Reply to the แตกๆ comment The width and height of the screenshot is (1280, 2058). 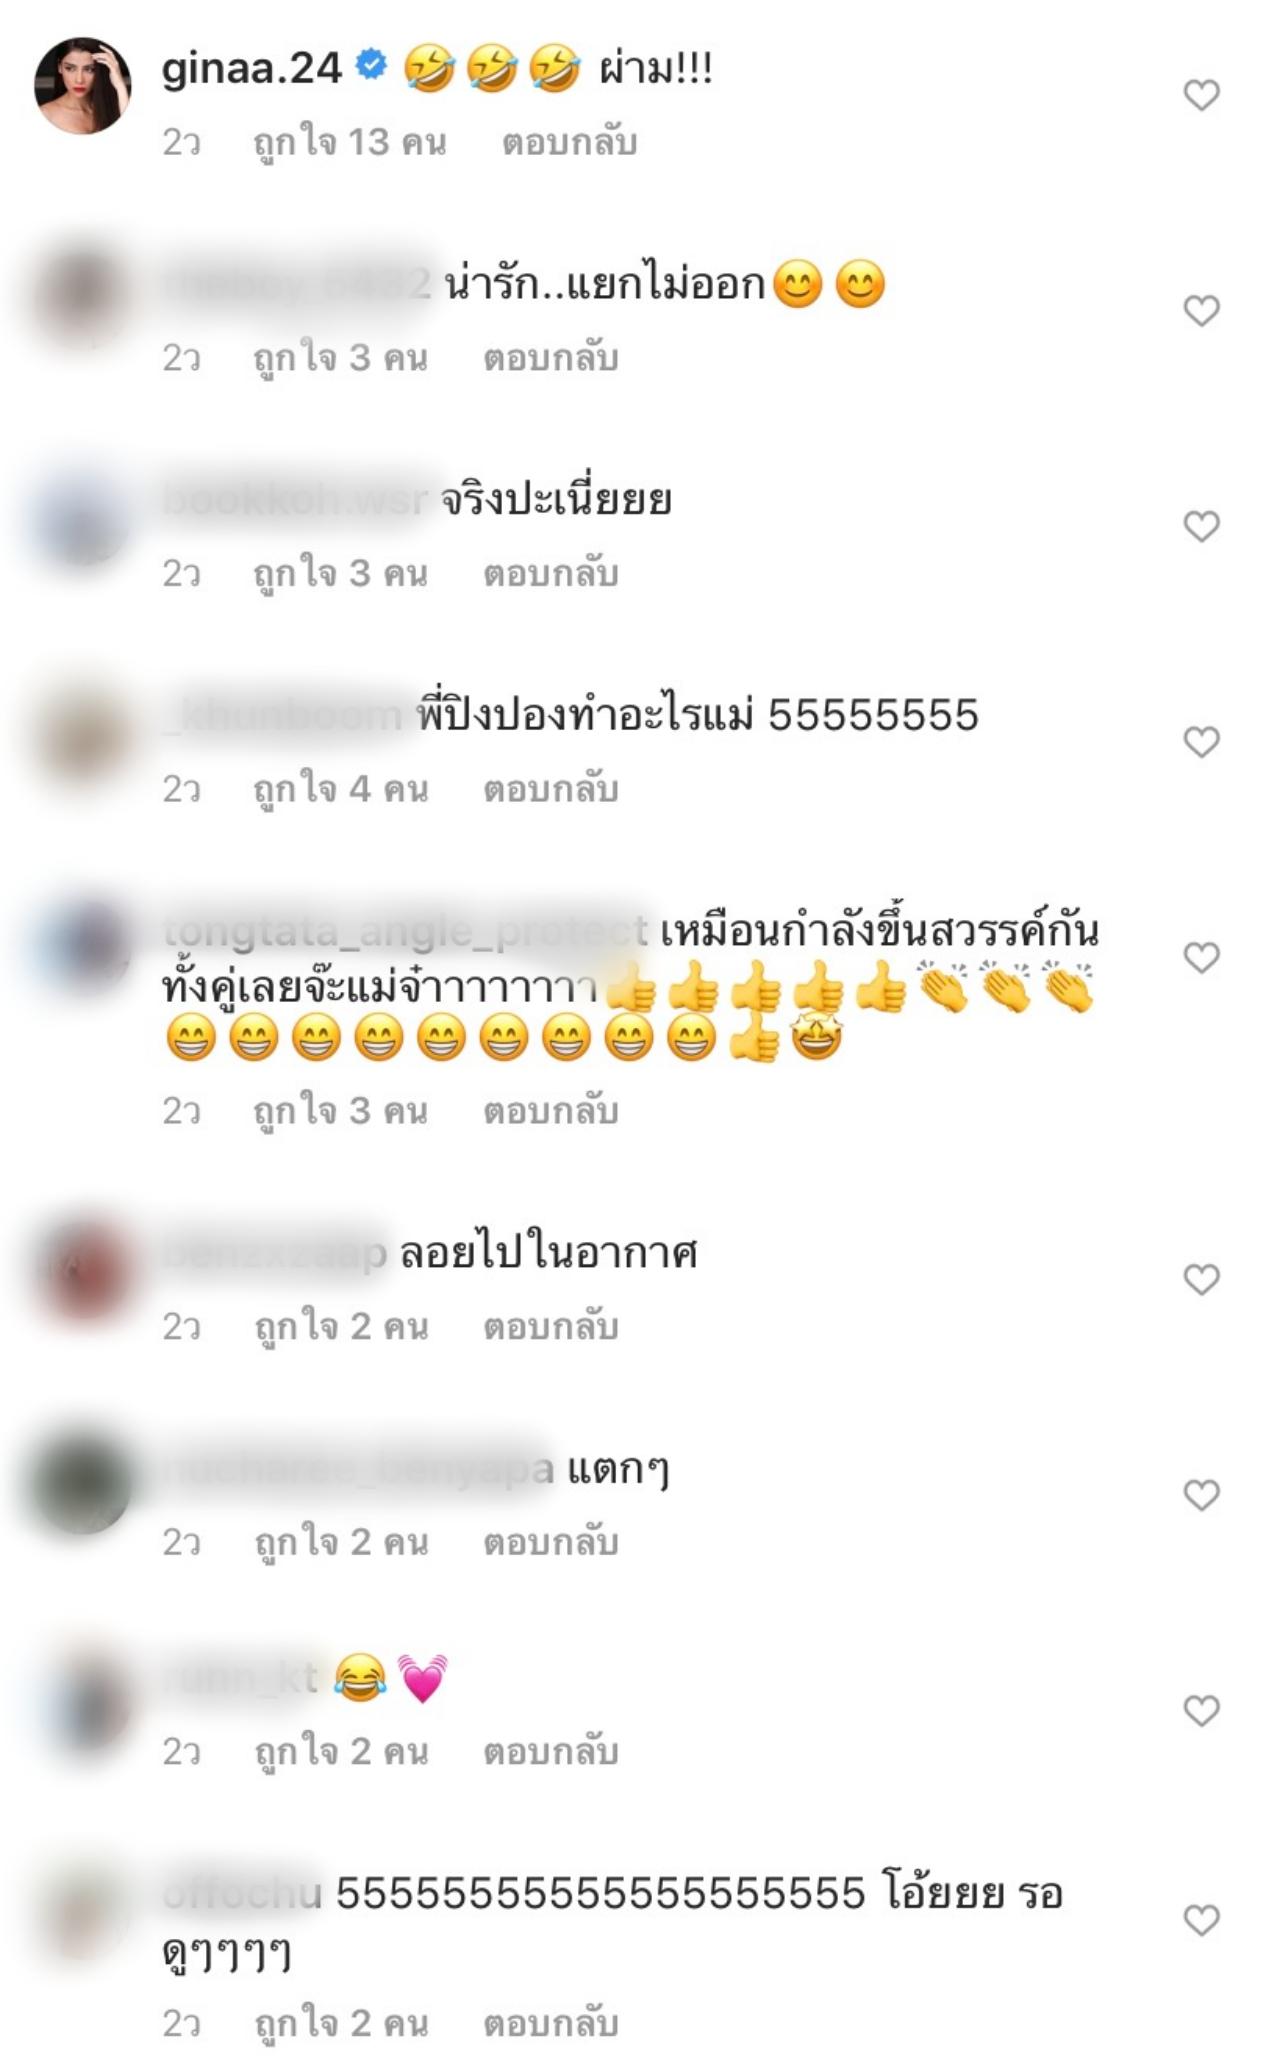point(551,1543)
